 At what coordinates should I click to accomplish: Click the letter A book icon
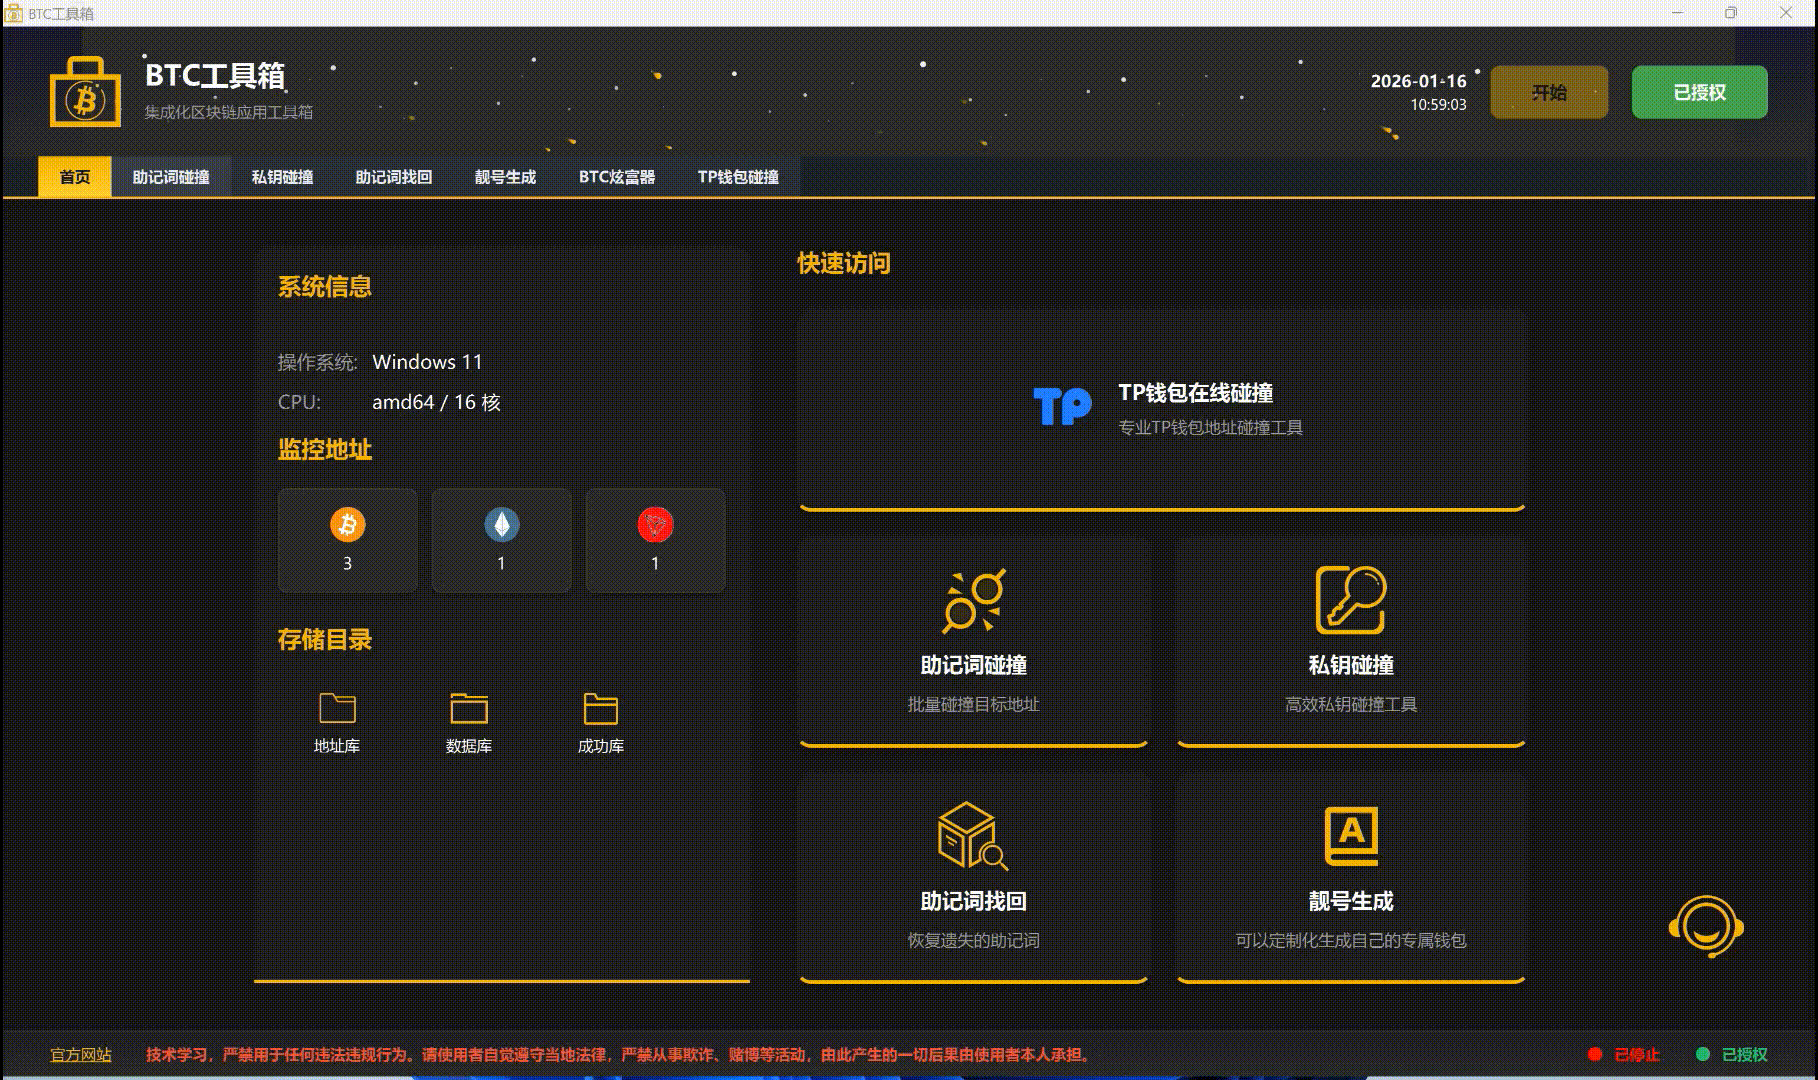[1350, 836]
